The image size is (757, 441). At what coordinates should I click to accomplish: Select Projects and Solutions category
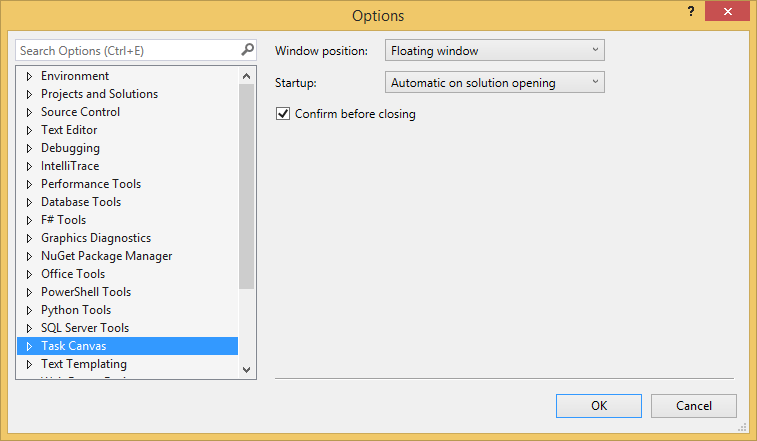click(99, 94)
